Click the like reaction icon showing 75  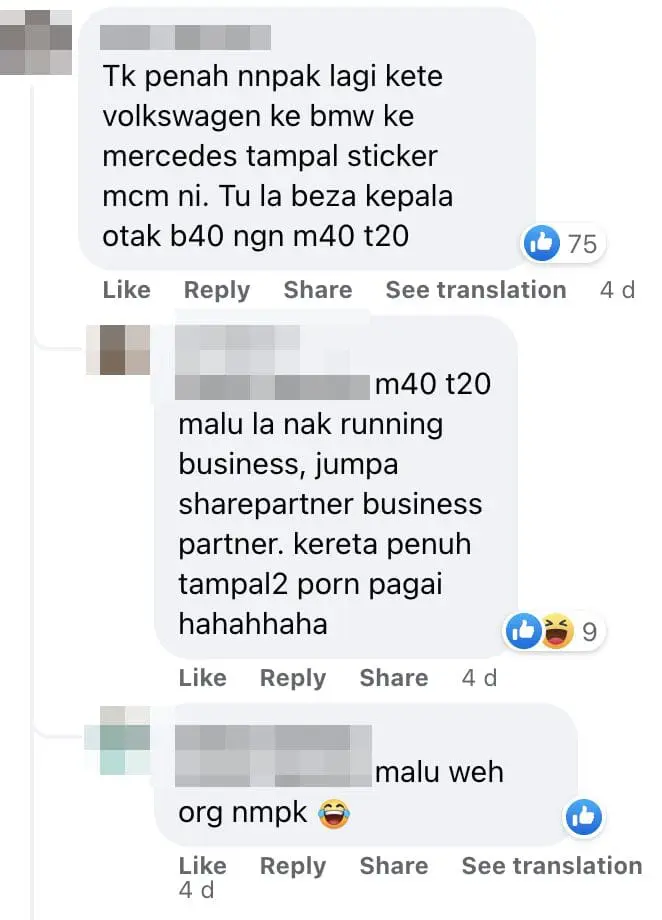click(x=541, y=243)
